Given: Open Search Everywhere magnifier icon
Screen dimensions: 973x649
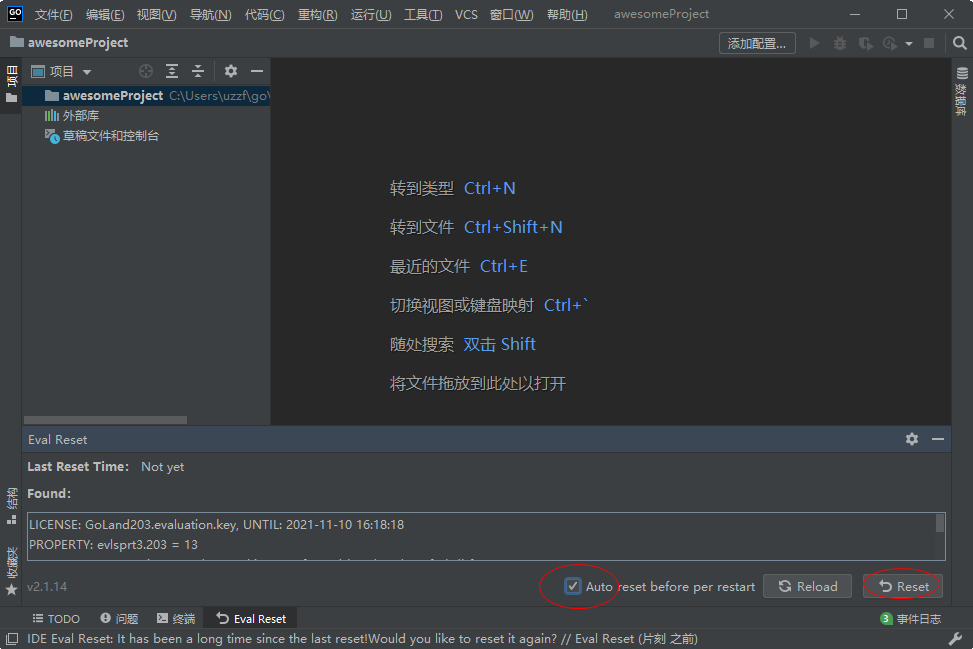Looking at the screenshot, I should [x=959, y=43].
